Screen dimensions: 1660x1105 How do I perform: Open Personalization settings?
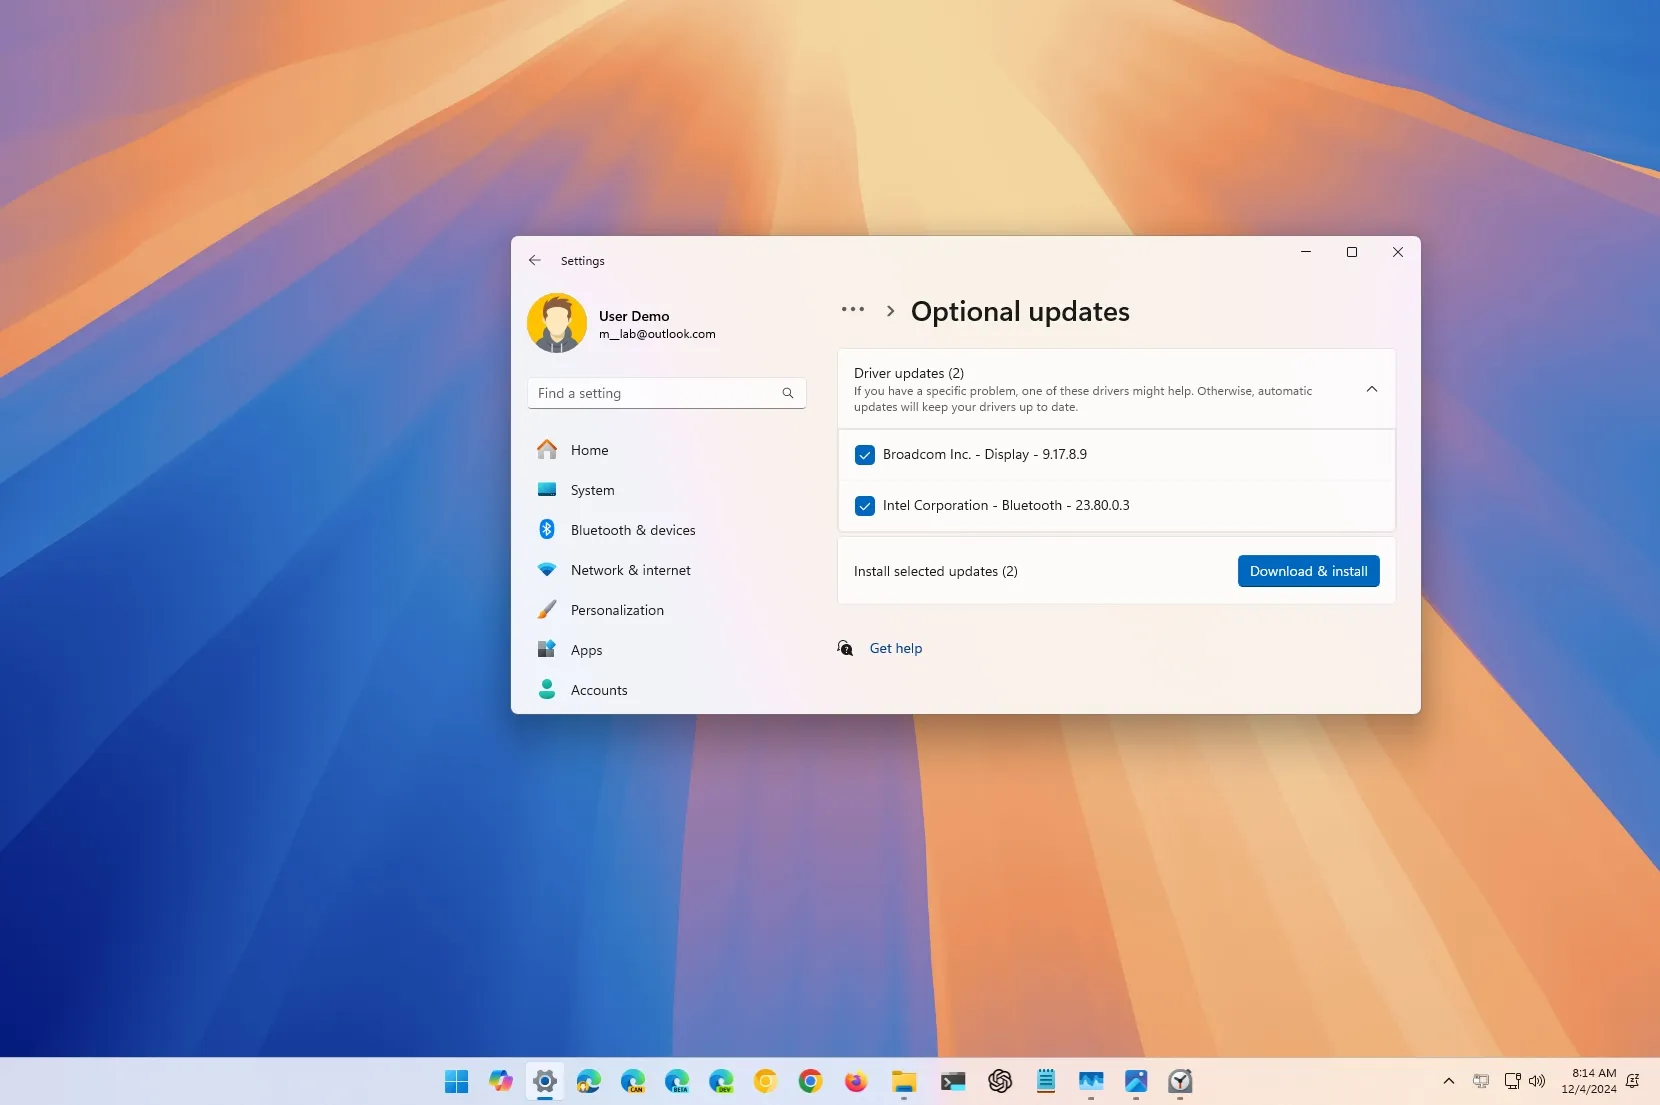616,610
